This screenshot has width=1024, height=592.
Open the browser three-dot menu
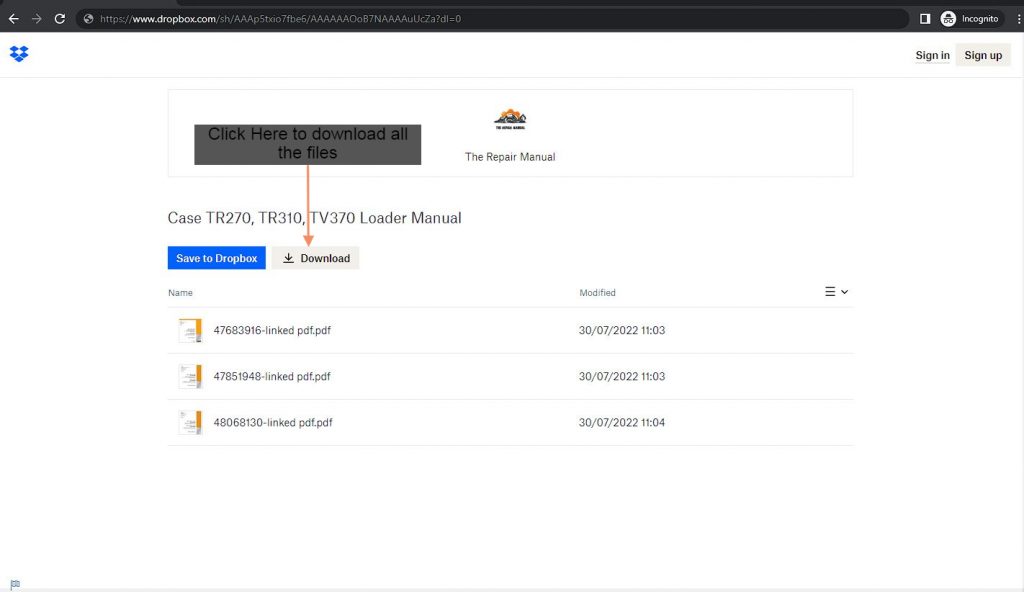pyautogui.click(x=1016, y=18)
